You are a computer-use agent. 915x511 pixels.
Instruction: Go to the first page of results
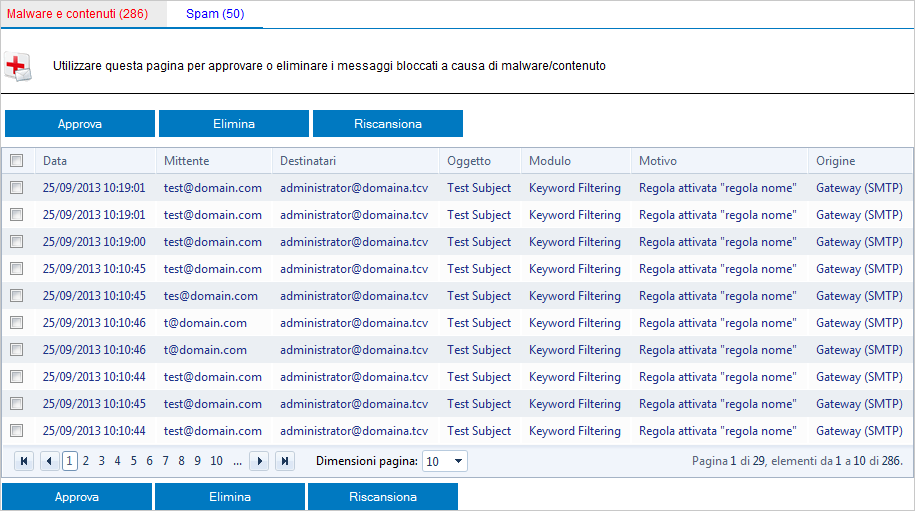point(23,461)
